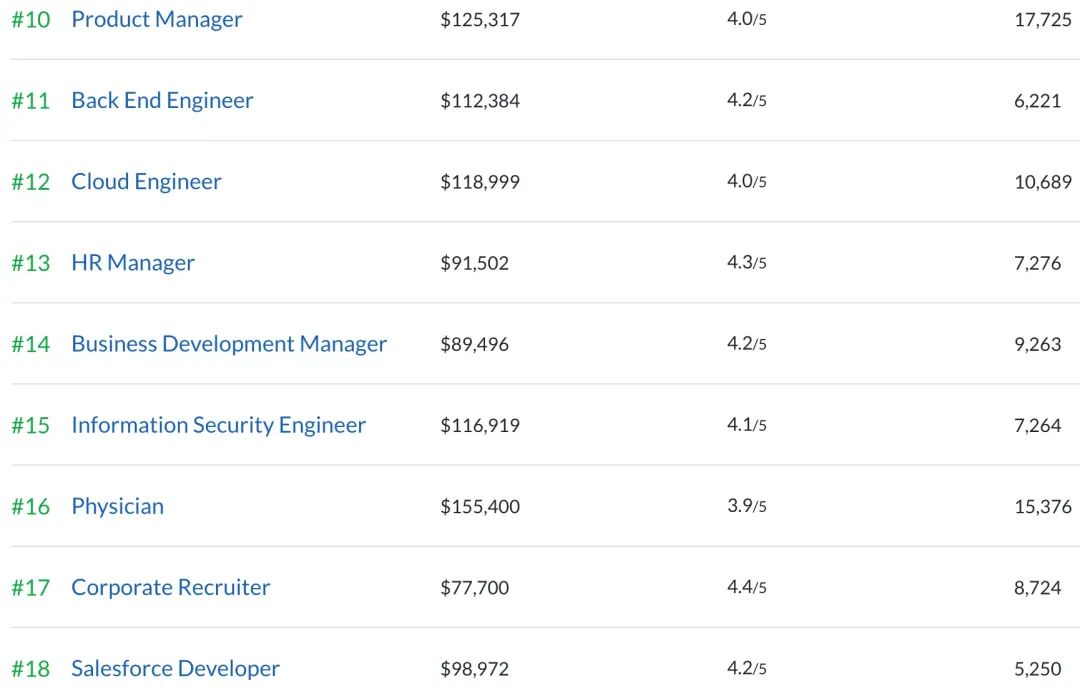The image size is (1080, 698).
Task: Click the 10,689 Cloud Engineer openings
Action: [1042, 182]
